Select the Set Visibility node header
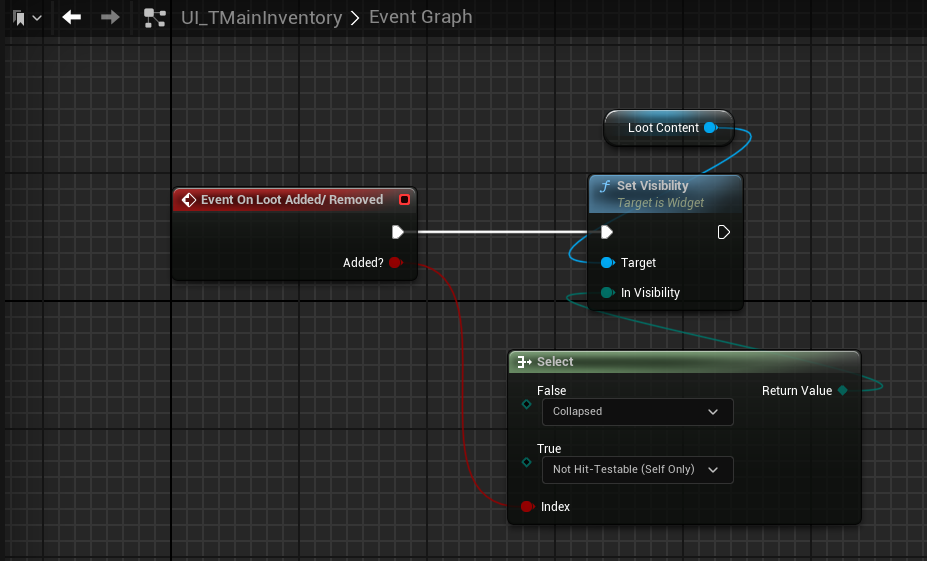 tap(666, 194)
